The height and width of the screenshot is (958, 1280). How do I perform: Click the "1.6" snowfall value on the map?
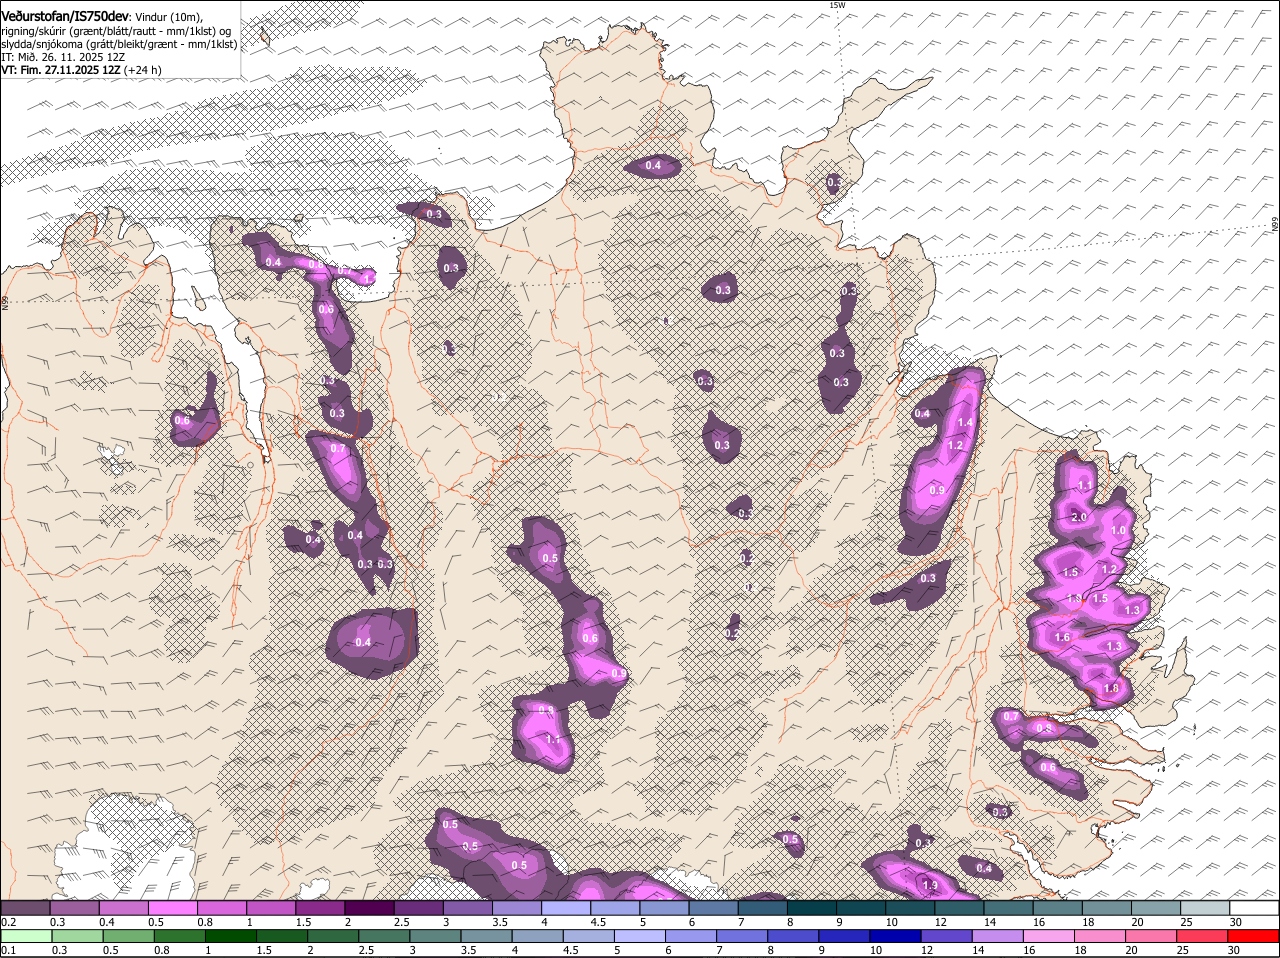(1063, 637)
